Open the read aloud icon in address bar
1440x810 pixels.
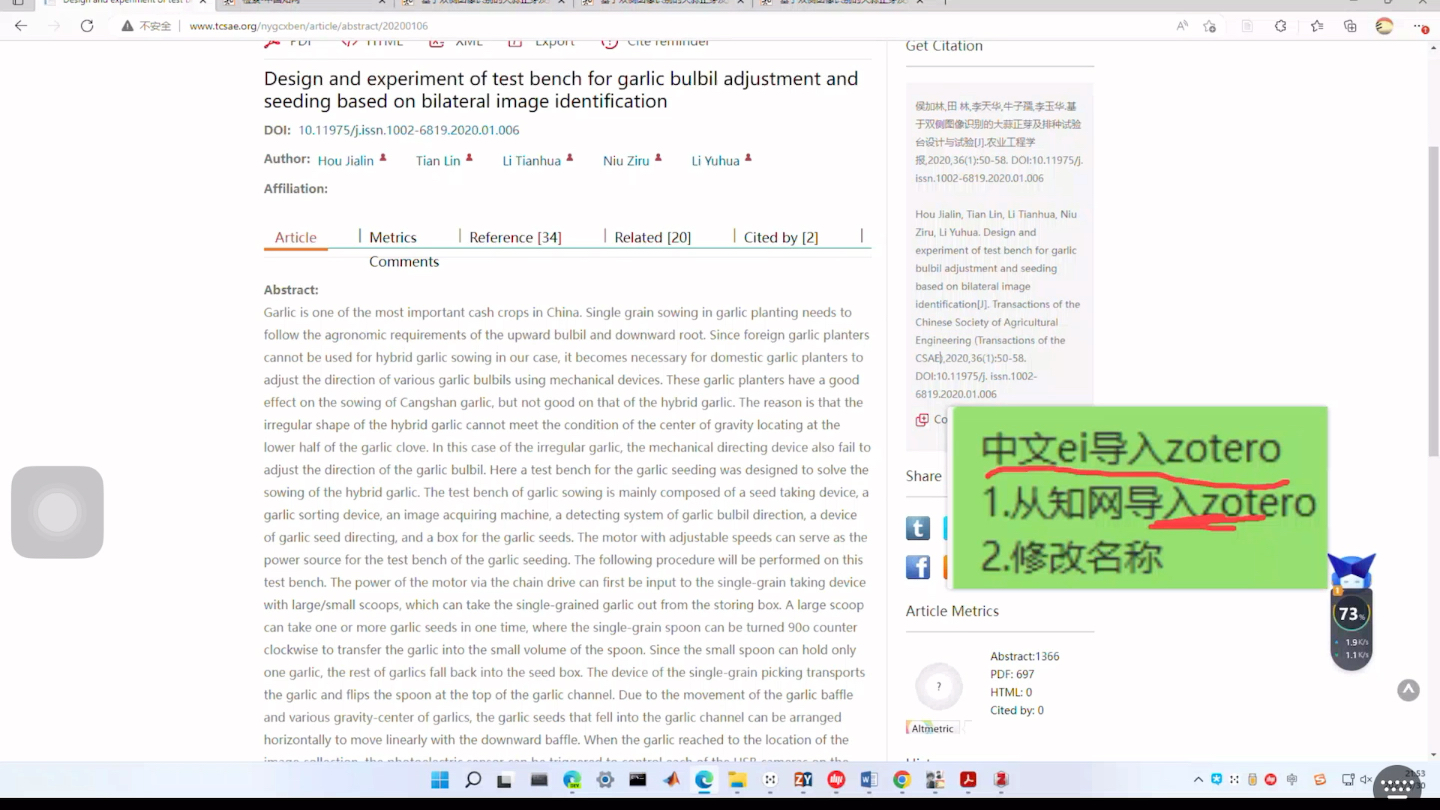tap(1182, 26)
